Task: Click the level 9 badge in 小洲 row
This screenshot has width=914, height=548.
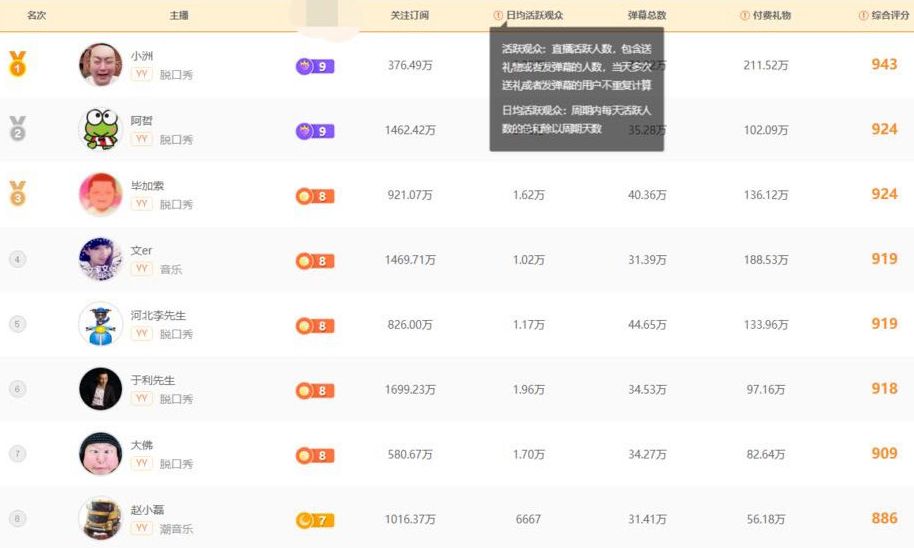Action: pos(315,66)
